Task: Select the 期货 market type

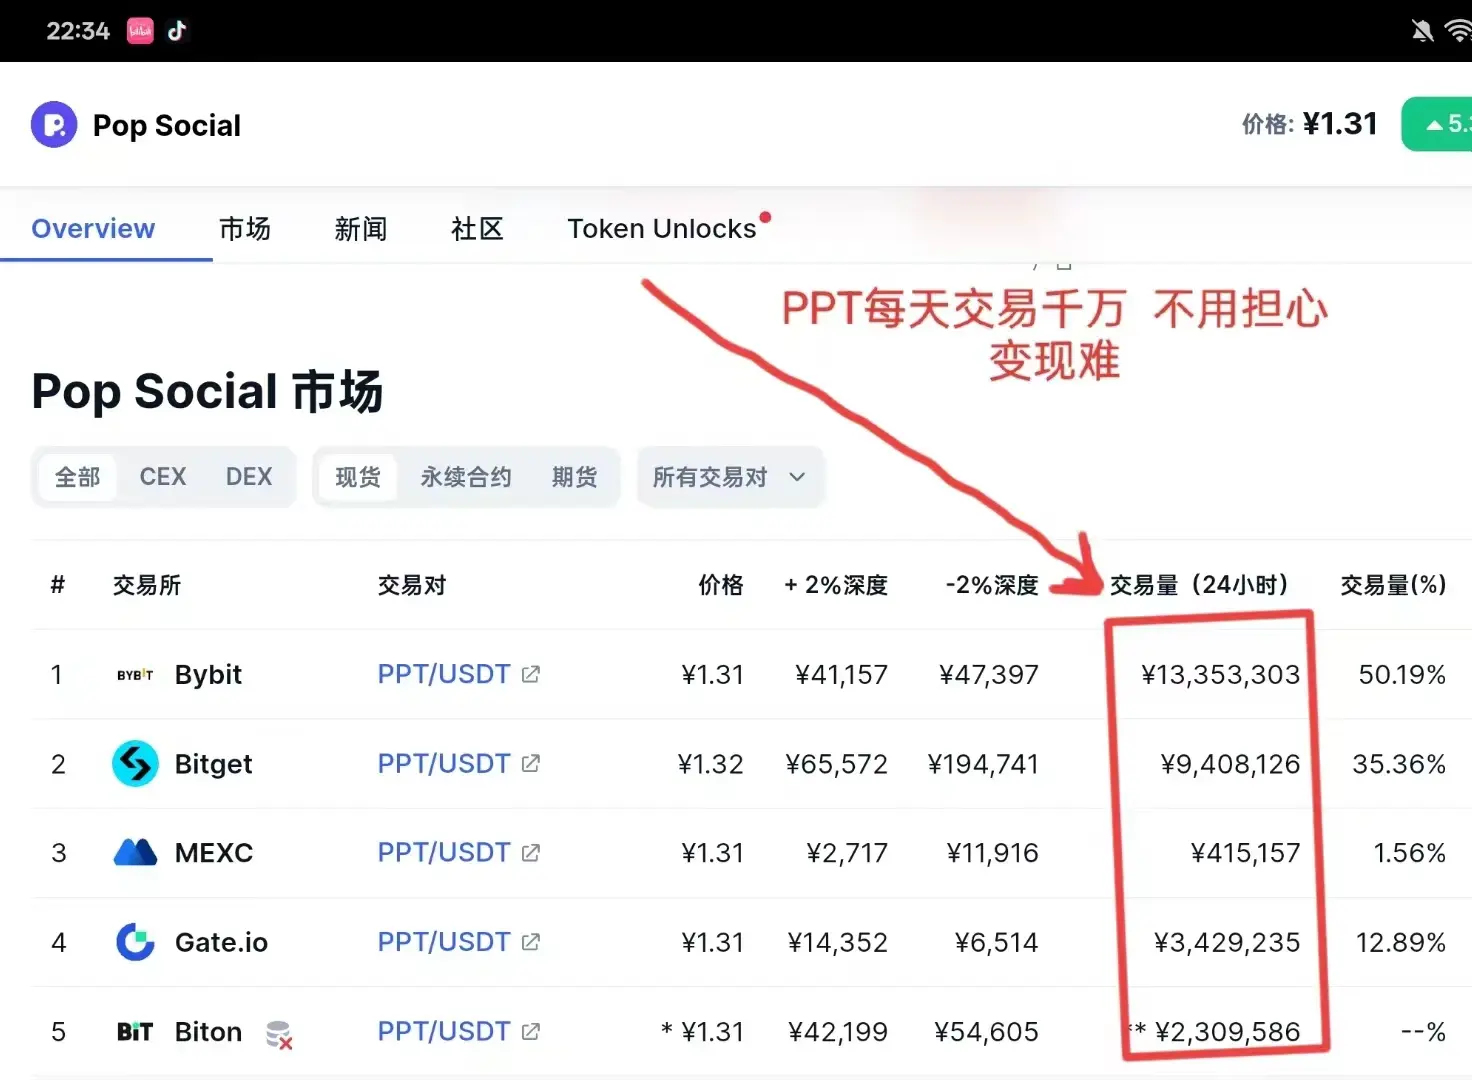Action: pos(574,477)
